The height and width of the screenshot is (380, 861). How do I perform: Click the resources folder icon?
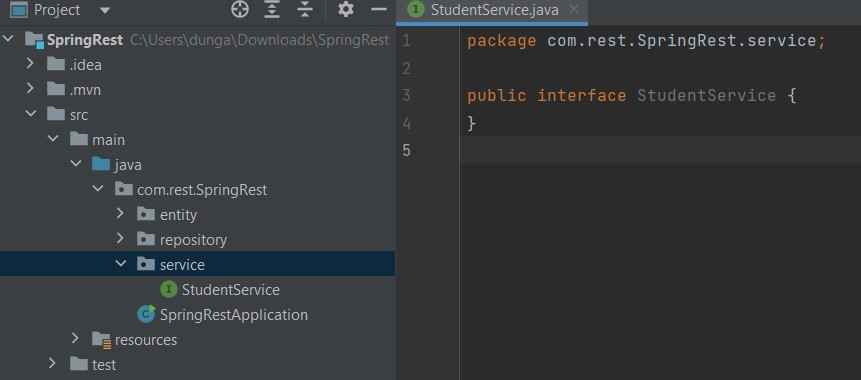[x=102, y=340]
